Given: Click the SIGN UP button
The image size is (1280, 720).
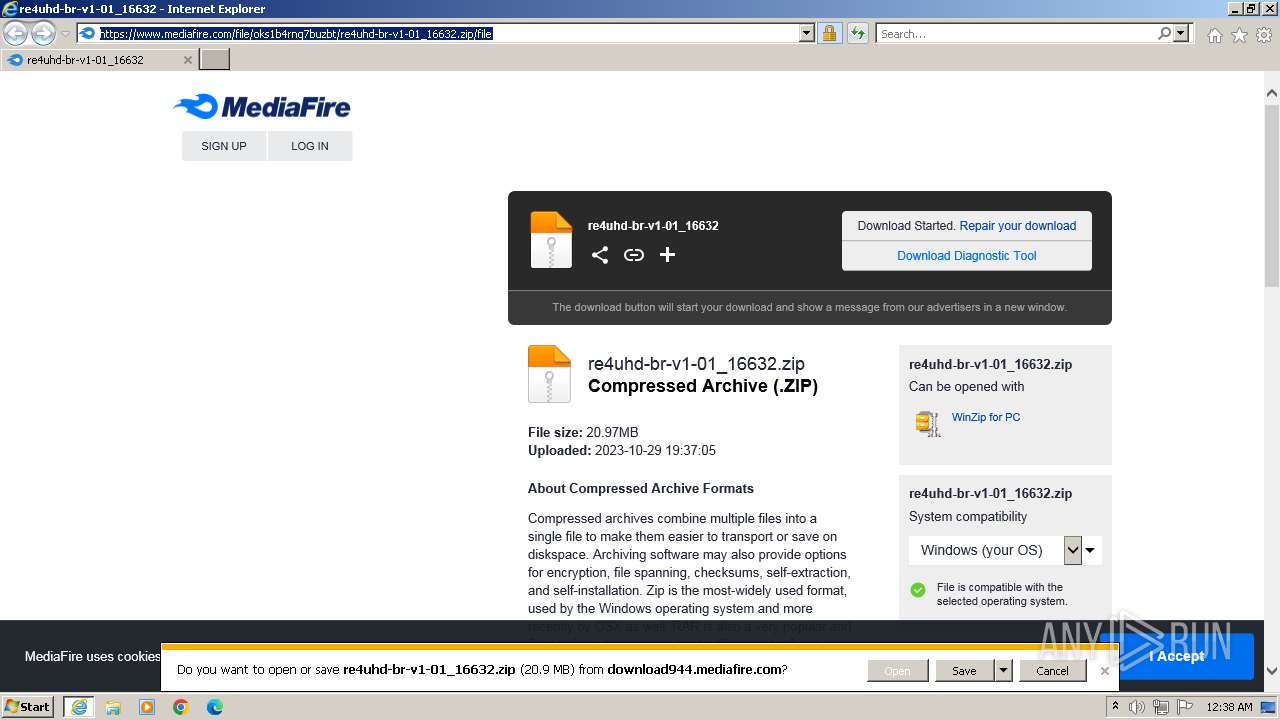Looking at the screenshot, I should point(224,146).
